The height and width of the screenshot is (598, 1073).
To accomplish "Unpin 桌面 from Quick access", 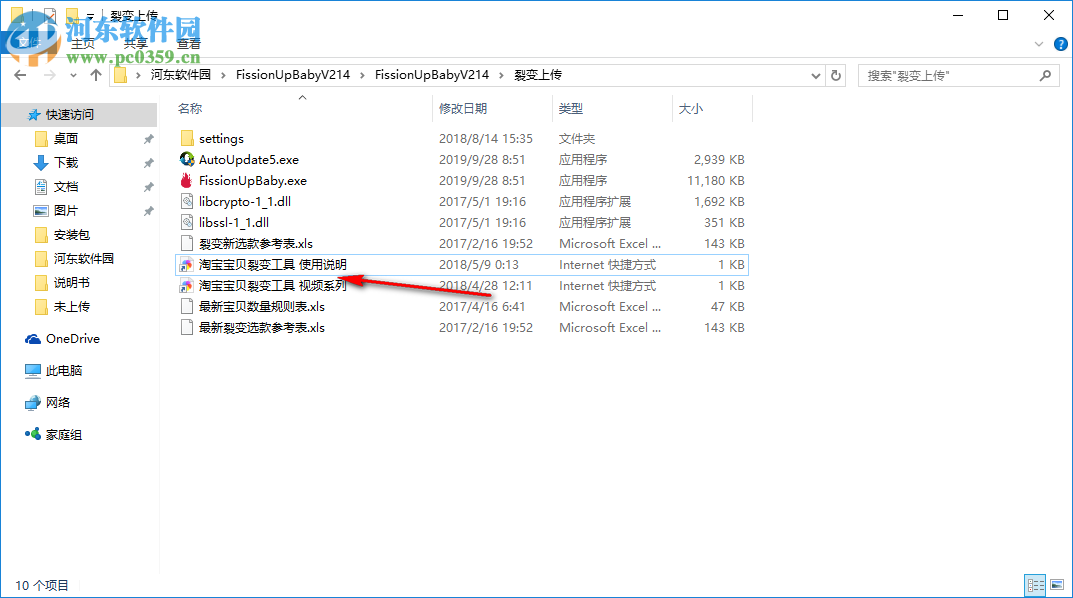I will point(146,138).
